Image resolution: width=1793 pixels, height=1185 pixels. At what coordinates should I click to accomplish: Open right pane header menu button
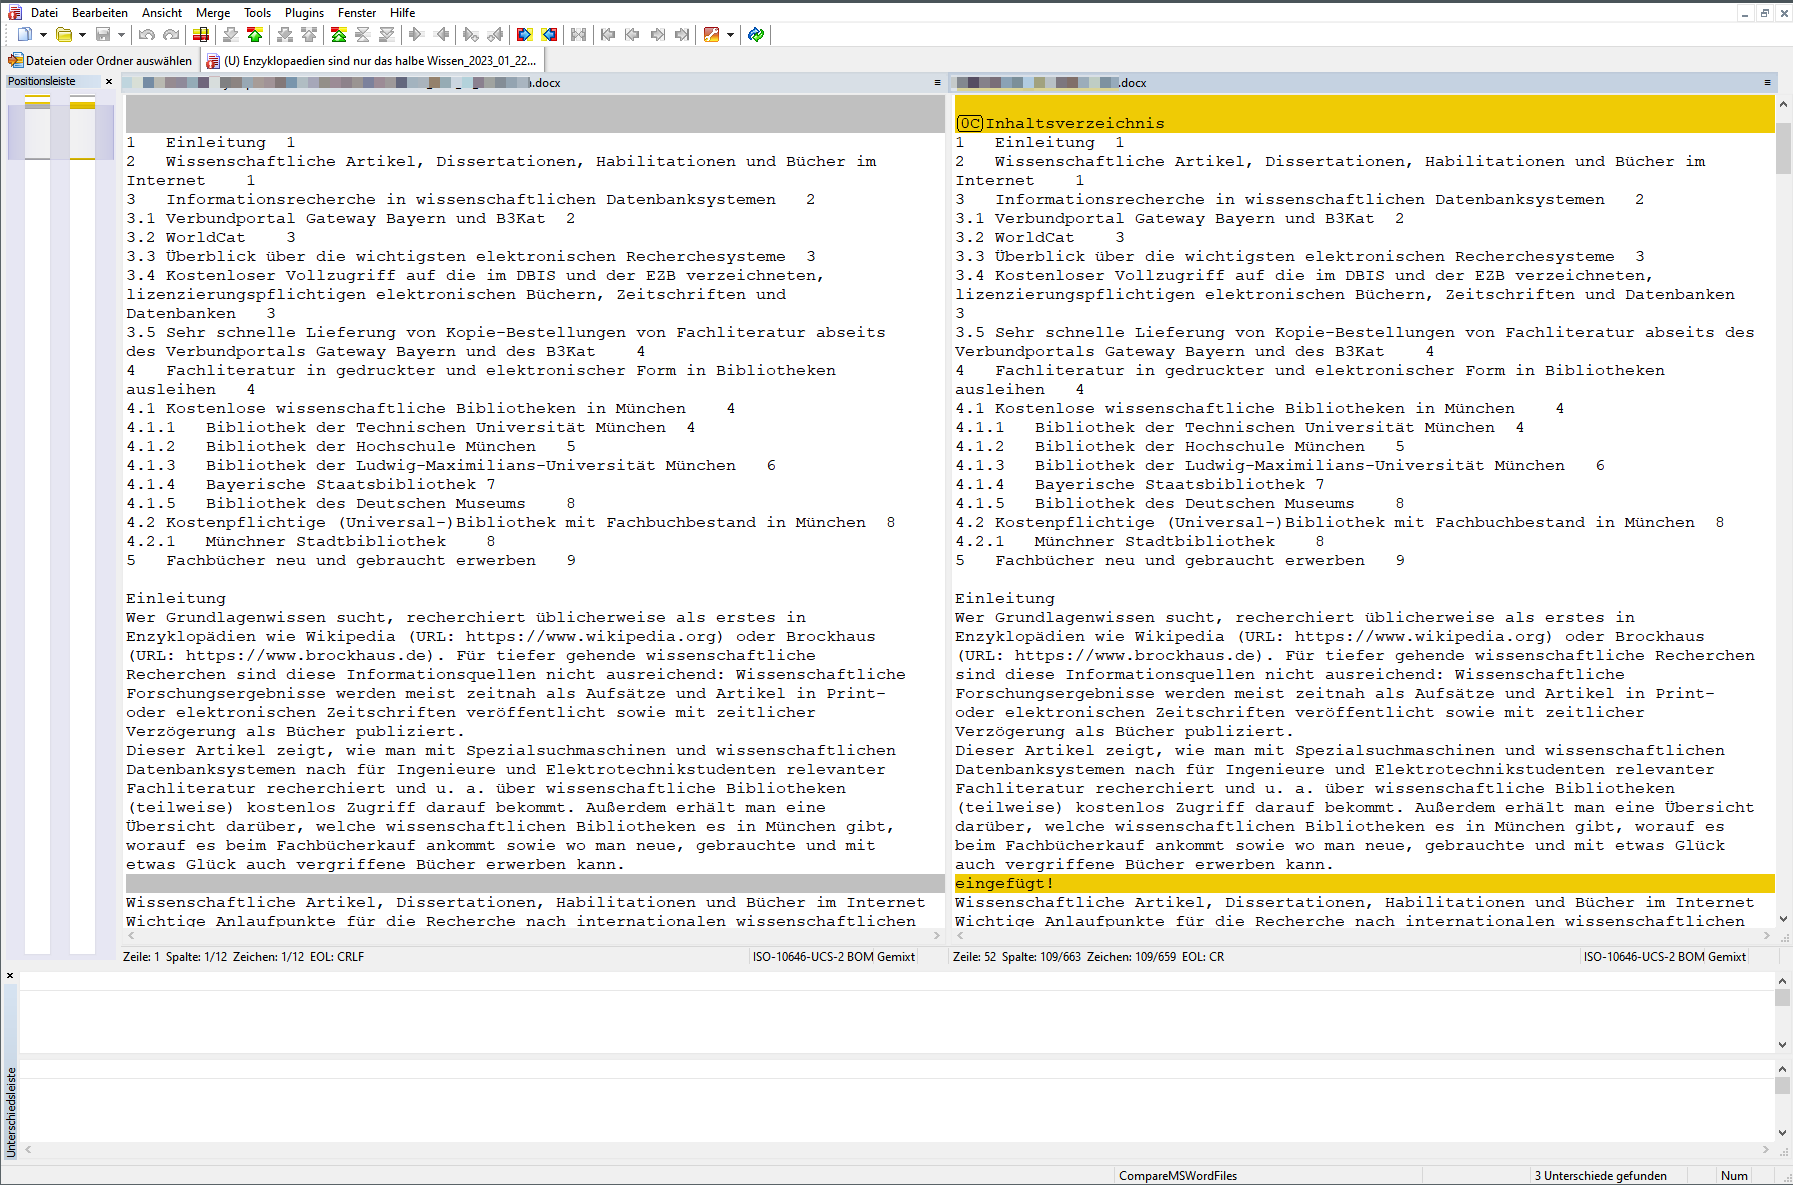coord(1767,83)
